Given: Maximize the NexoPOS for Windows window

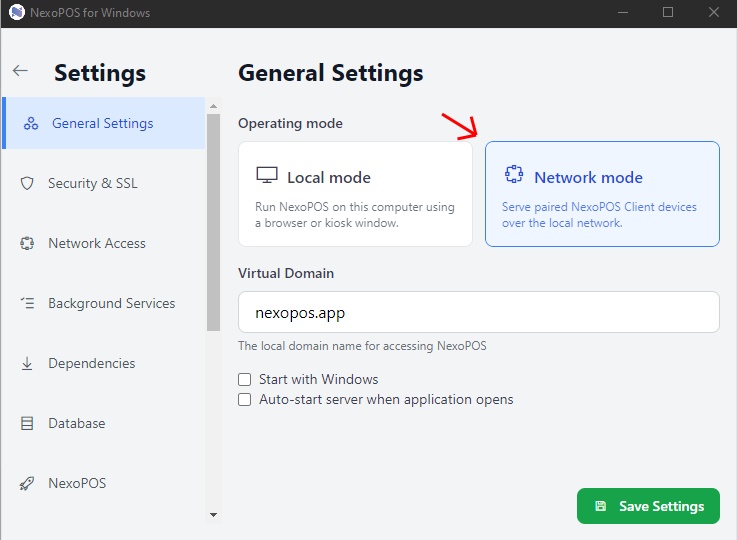Looking at the screenshot, I should (668, 12).
